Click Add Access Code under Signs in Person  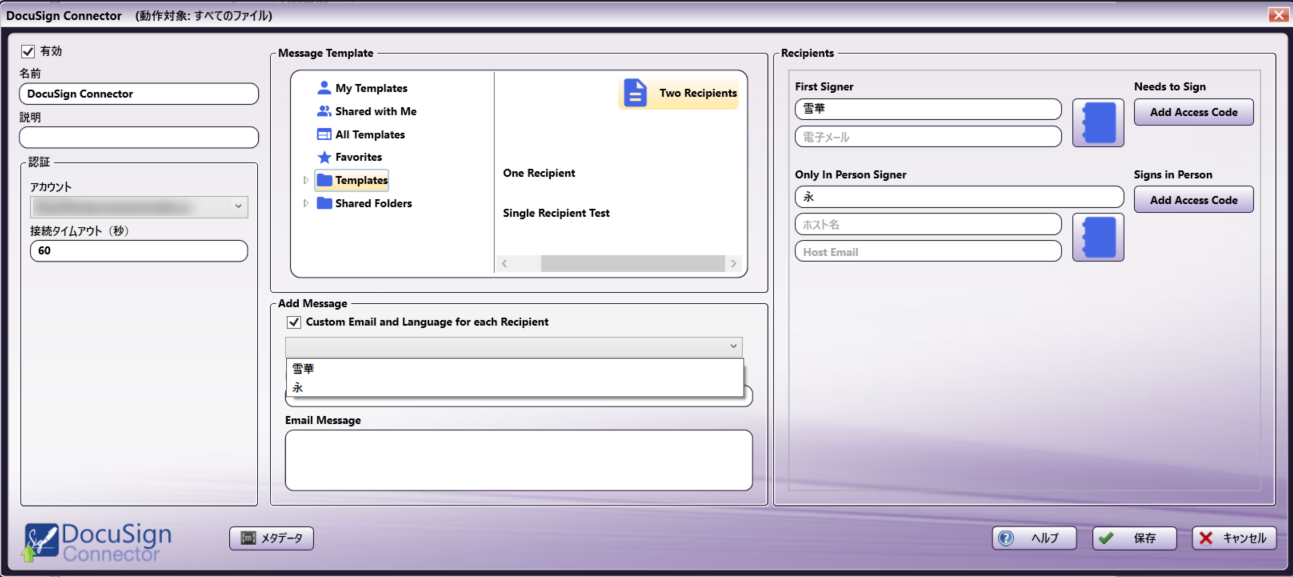pos(1194,200)
